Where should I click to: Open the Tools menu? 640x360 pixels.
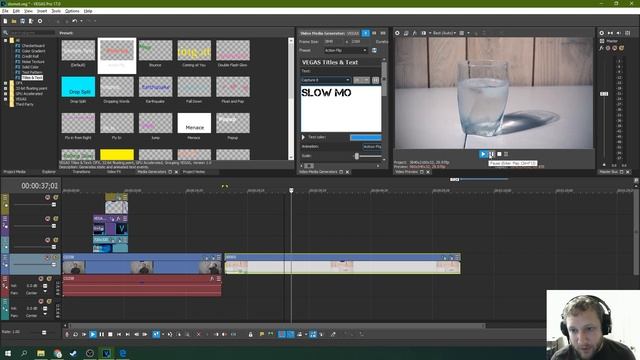(x=56, y=11)
